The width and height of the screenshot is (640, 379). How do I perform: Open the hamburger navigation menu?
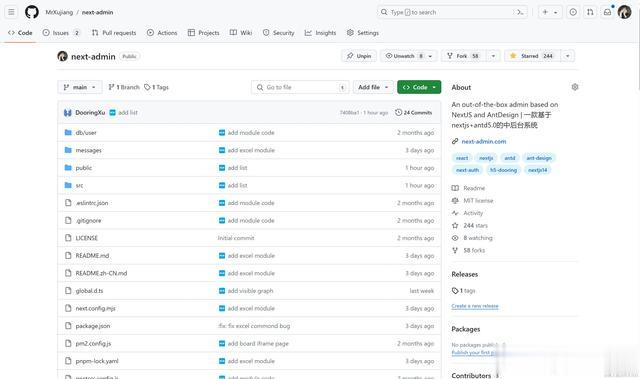coord(11,12)
